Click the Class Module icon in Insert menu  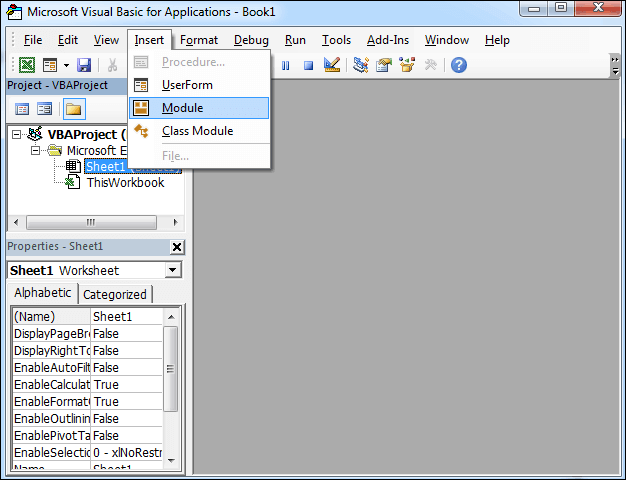[x=141, y=131]
